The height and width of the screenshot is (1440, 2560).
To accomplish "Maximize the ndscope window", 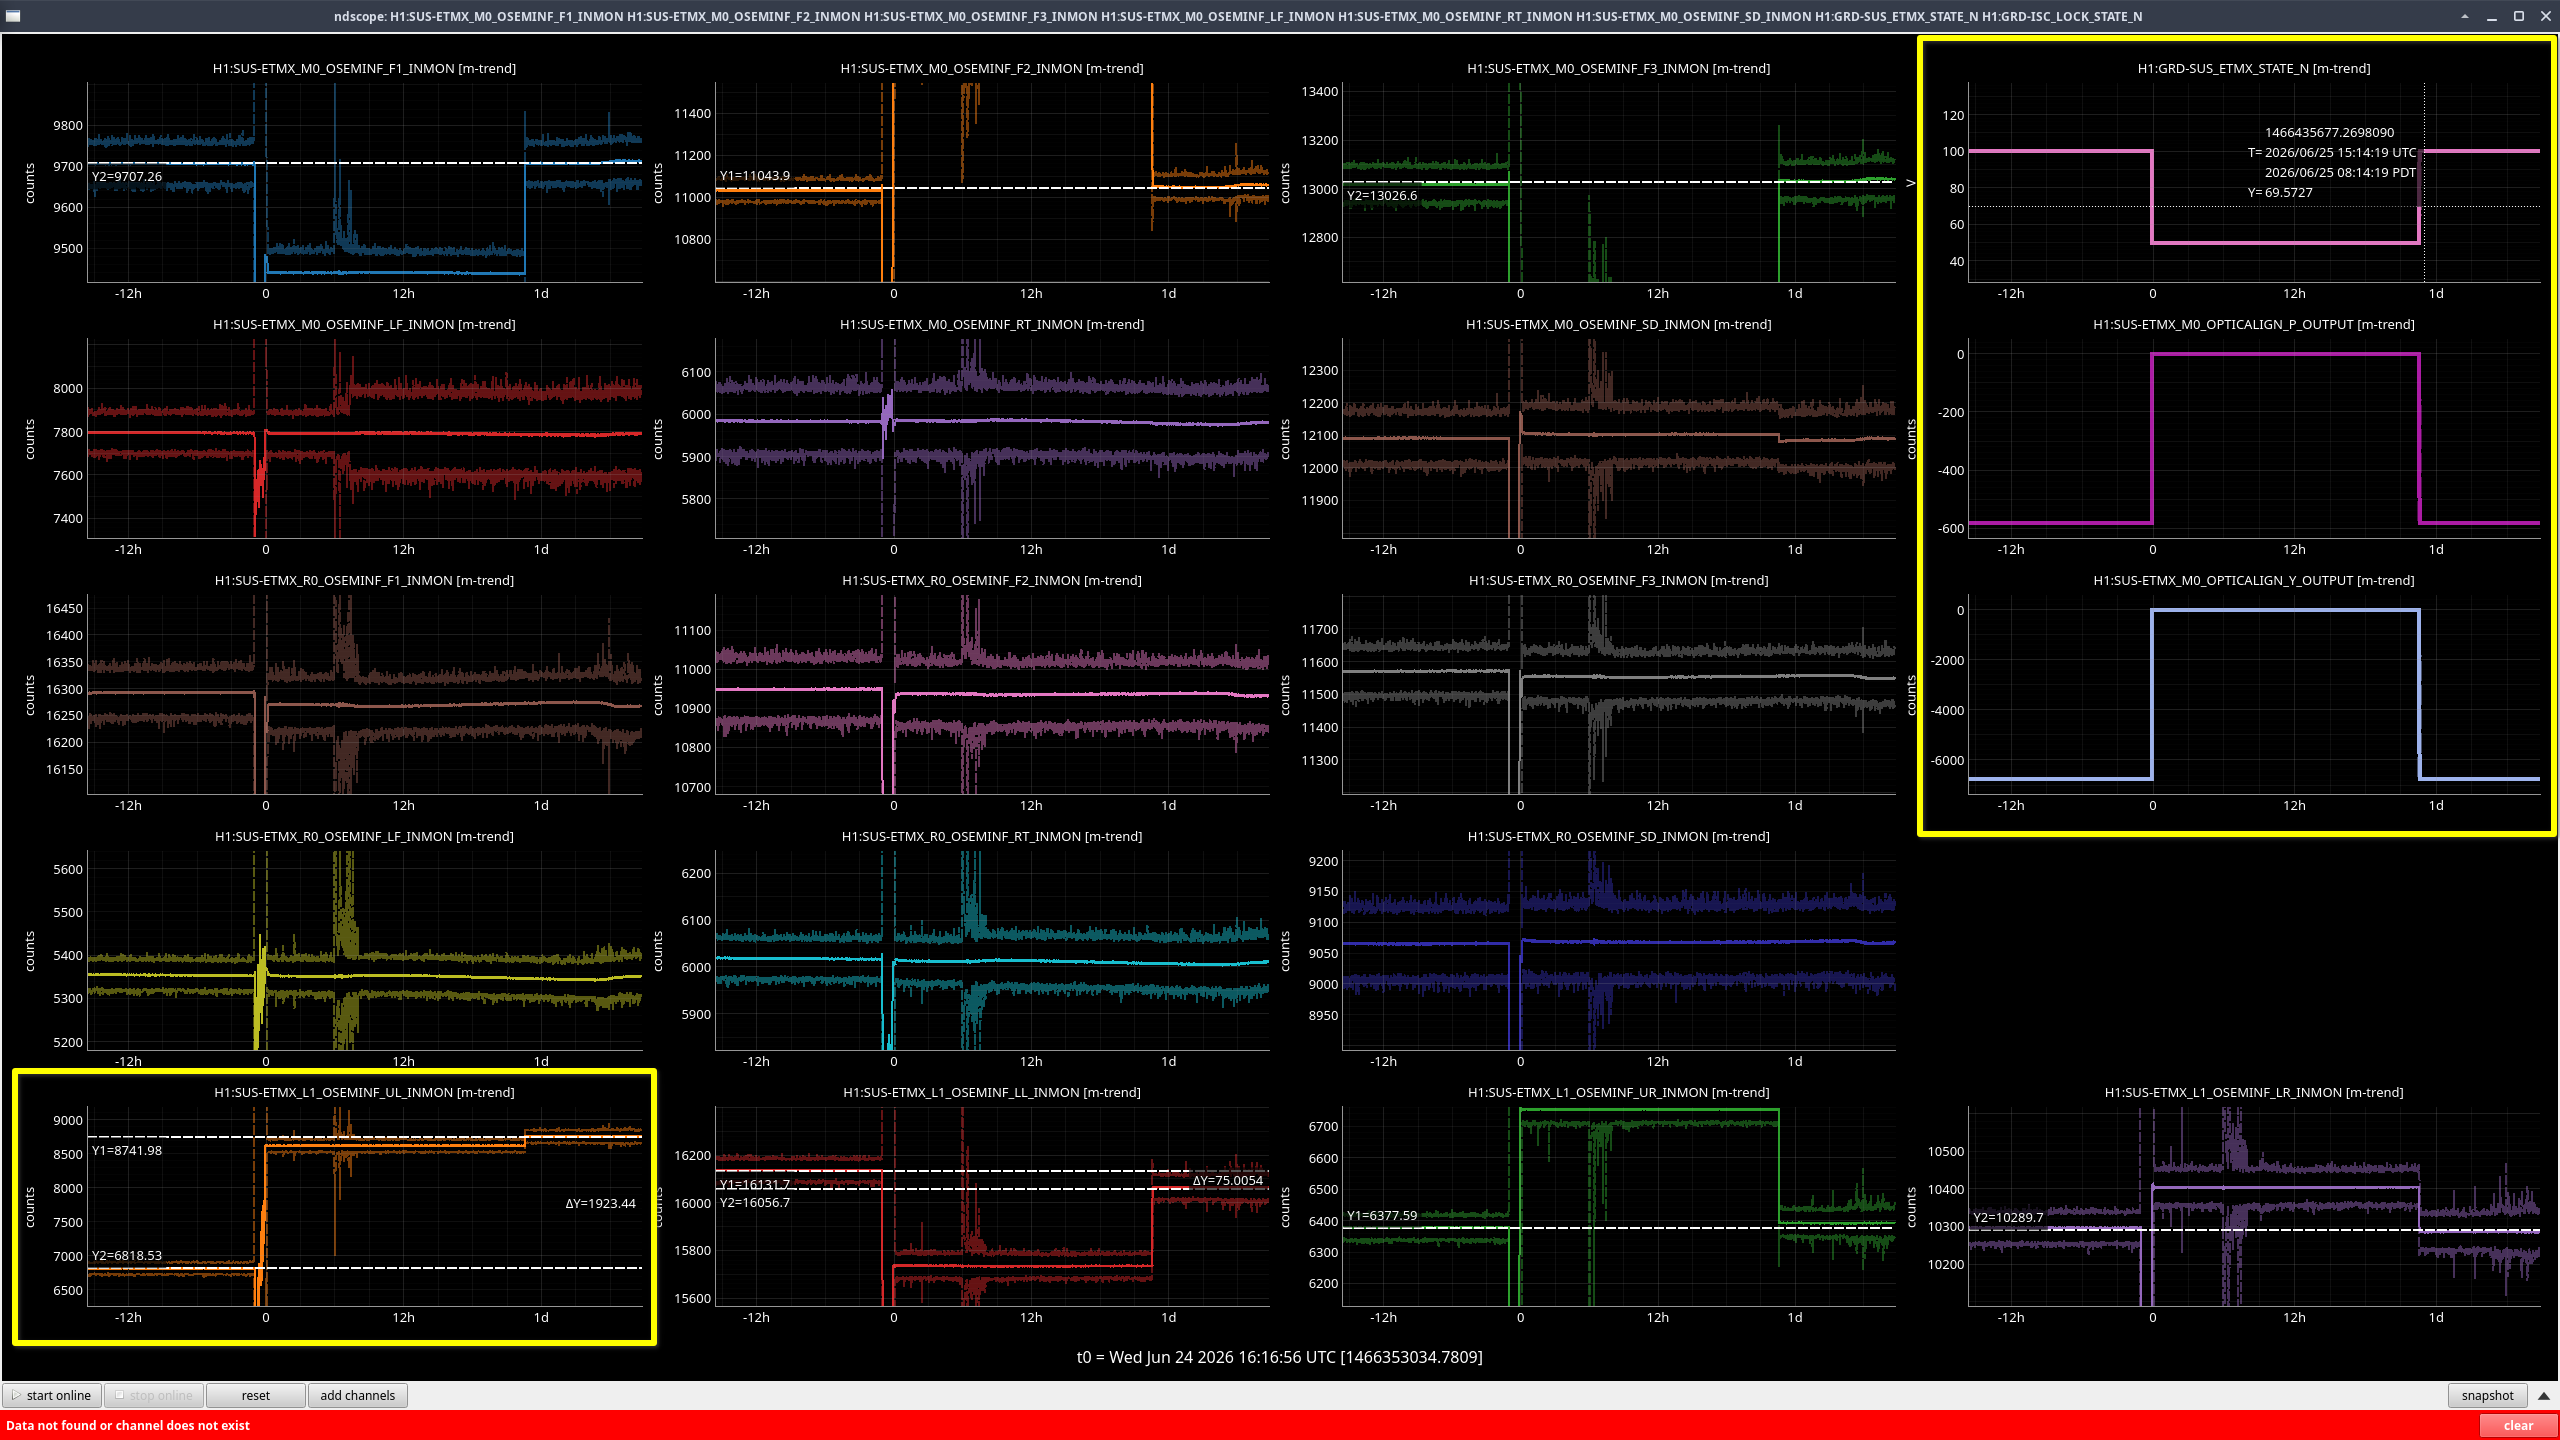I will (2519, 16).
